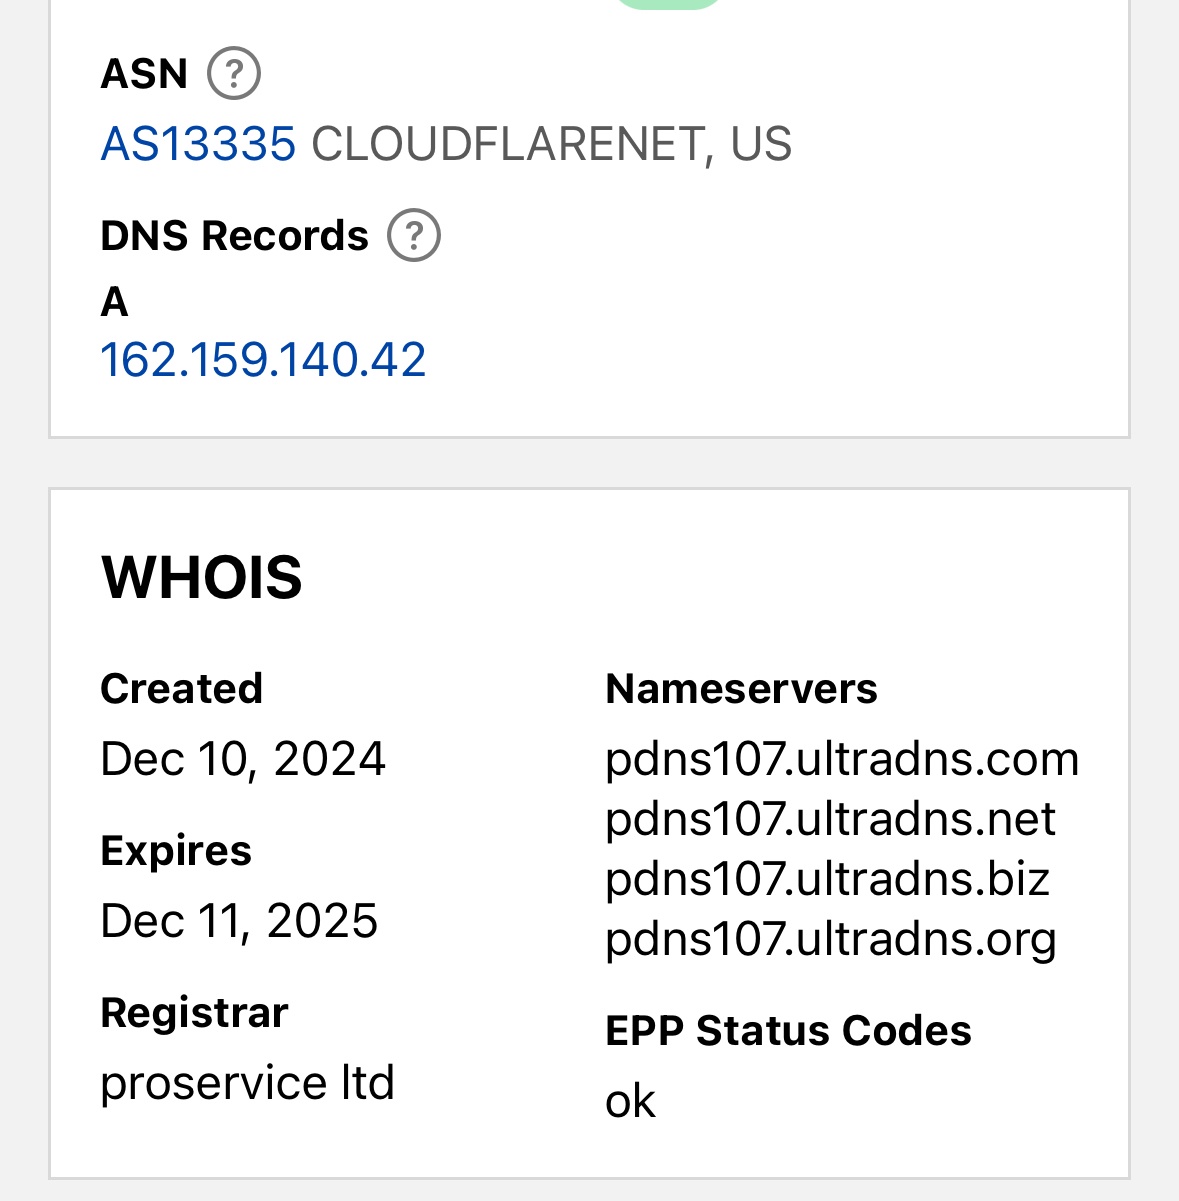Click the ASN help question mark icon
1179x1201 pixels.
(x=234, y=74)
